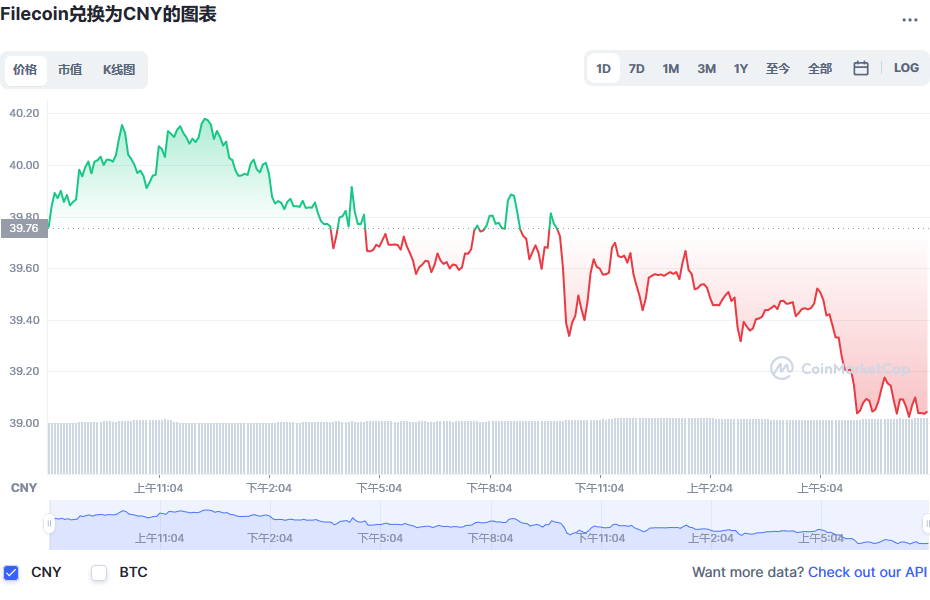
Task: Click the 39.40 y-axis value
Action: (x=24, y=320)
